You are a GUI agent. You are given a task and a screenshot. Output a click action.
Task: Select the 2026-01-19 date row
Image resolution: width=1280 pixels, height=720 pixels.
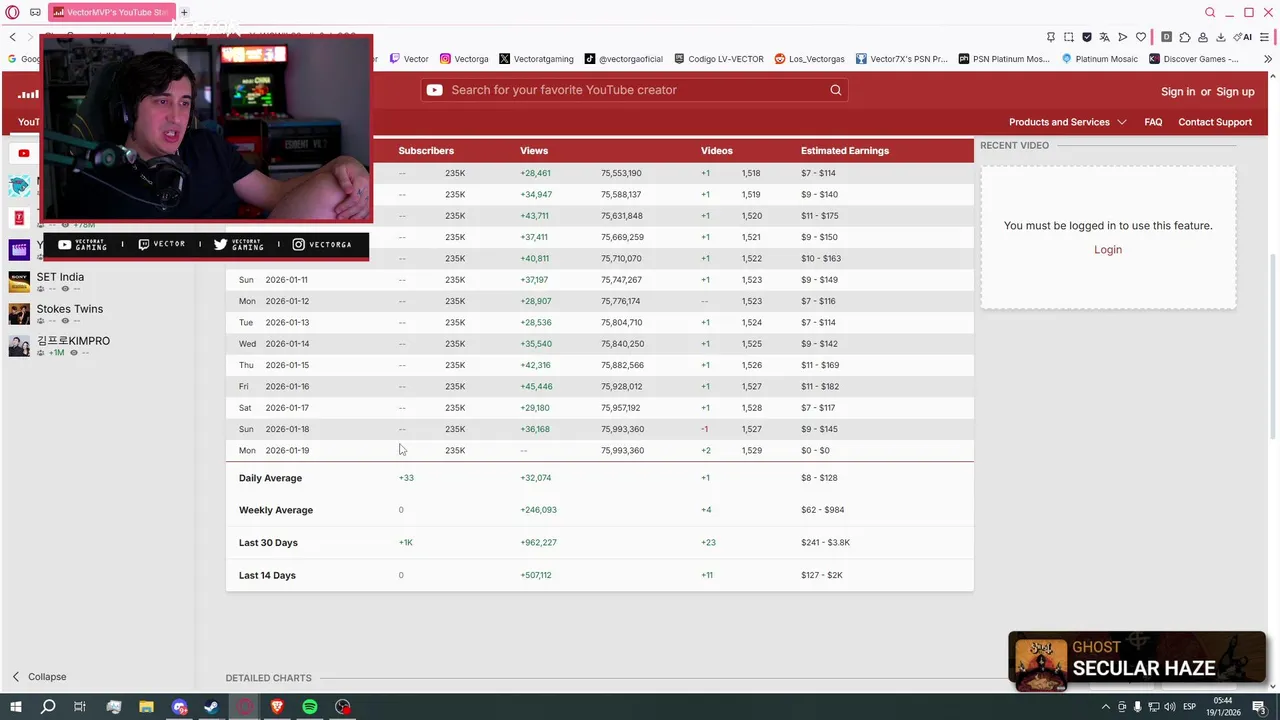(x=599, y=450)
